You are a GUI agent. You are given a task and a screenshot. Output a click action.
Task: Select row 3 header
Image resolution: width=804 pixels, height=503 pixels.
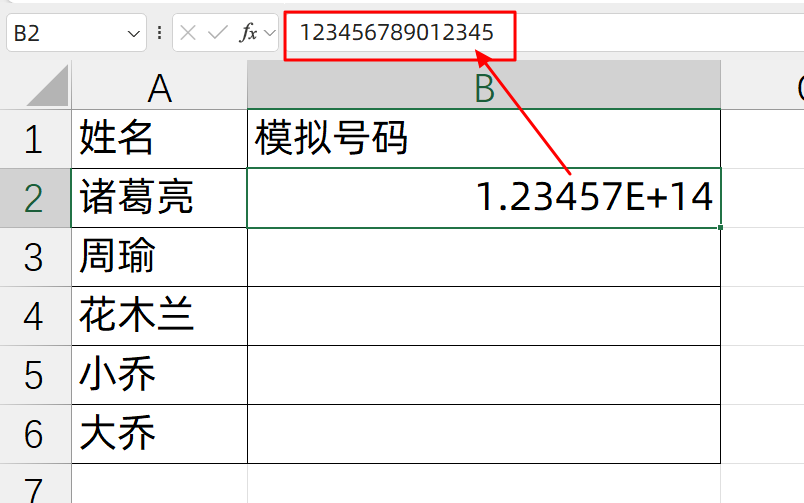click(35, 257)
